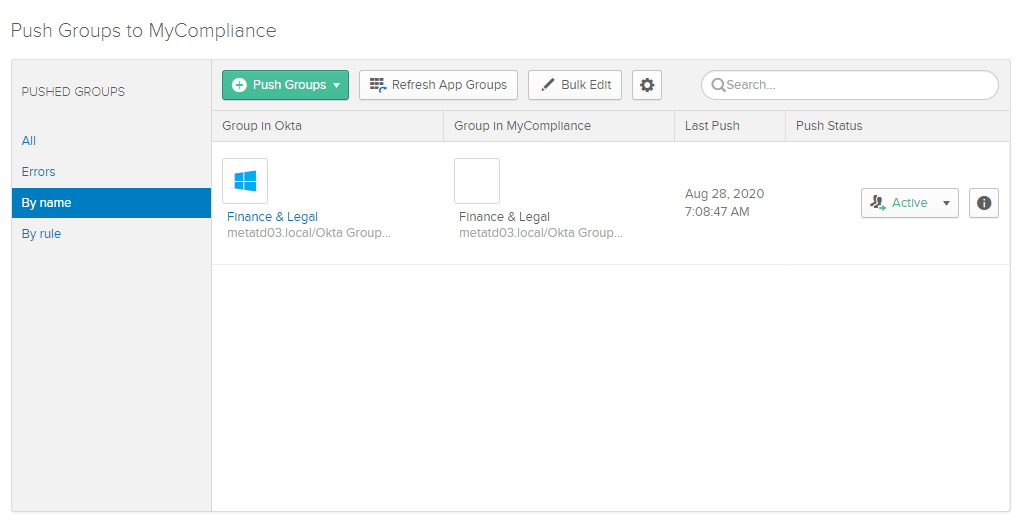
Task: Click the metatd03.local path under the Okta group
Action: pos(308,232)
